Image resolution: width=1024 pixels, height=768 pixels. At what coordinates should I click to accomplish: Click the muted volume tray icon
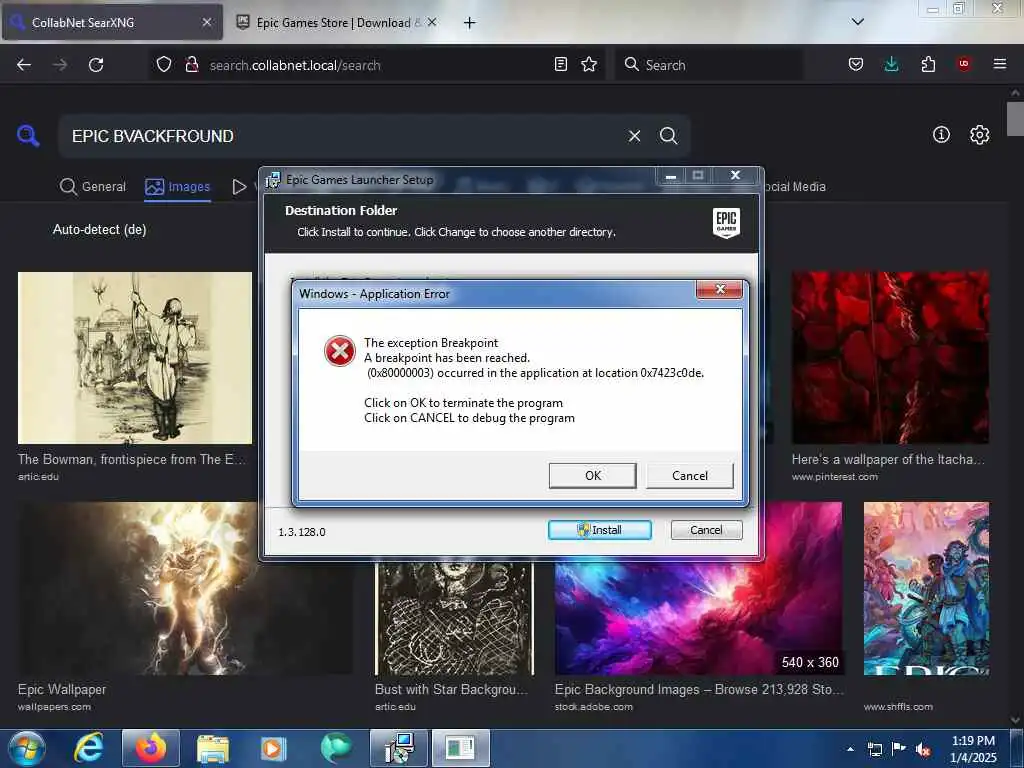(923, 749)
